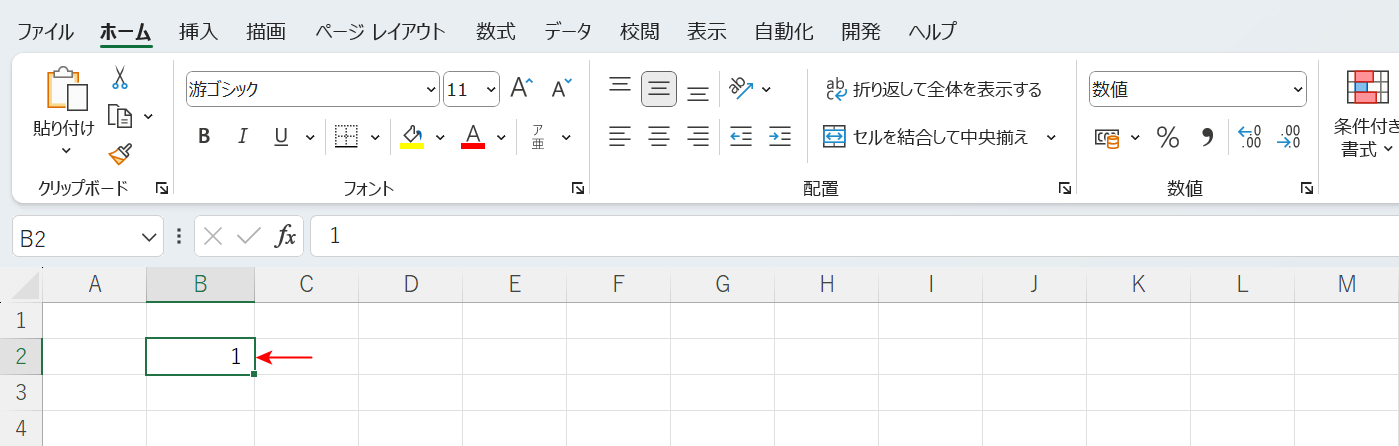Screen dimensions: 1399x446
Task: Click the Format Painter brush icon
Action: pos(120,154)
